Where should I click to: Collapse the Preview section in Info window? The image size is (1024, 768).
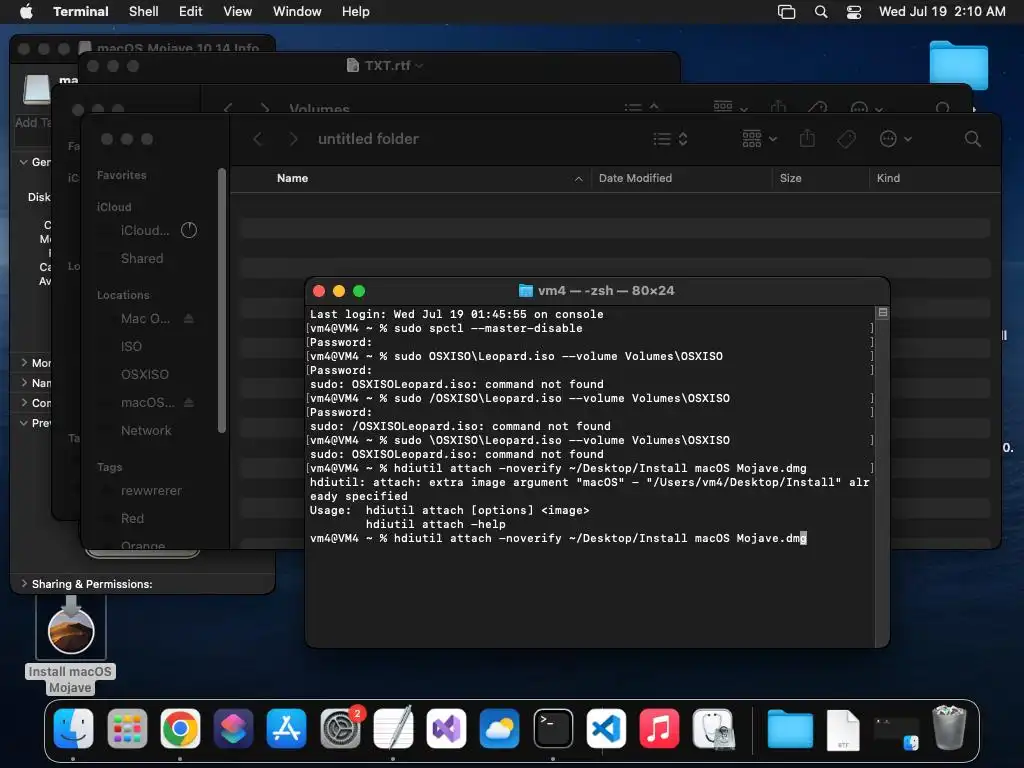click(x=24, y=423)
